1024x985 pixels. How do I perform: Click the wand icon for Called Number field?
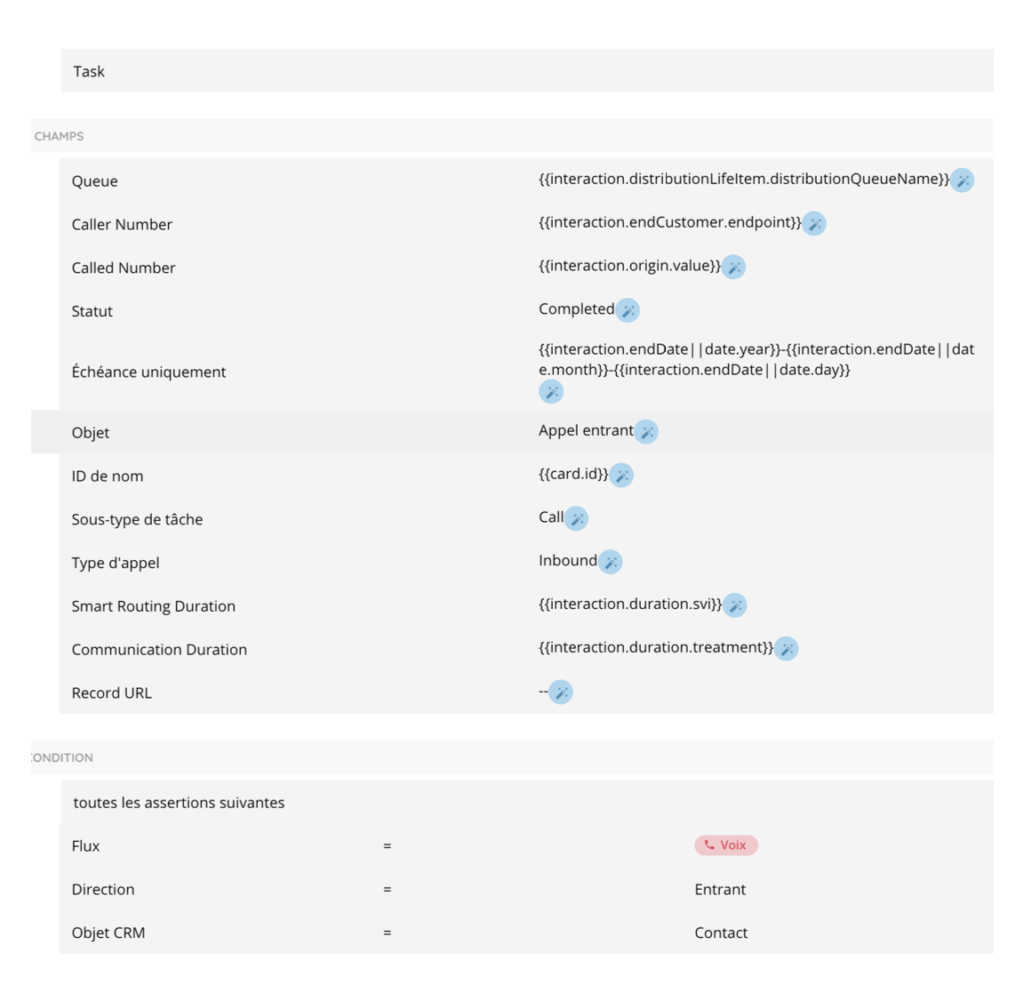(734, 267)
